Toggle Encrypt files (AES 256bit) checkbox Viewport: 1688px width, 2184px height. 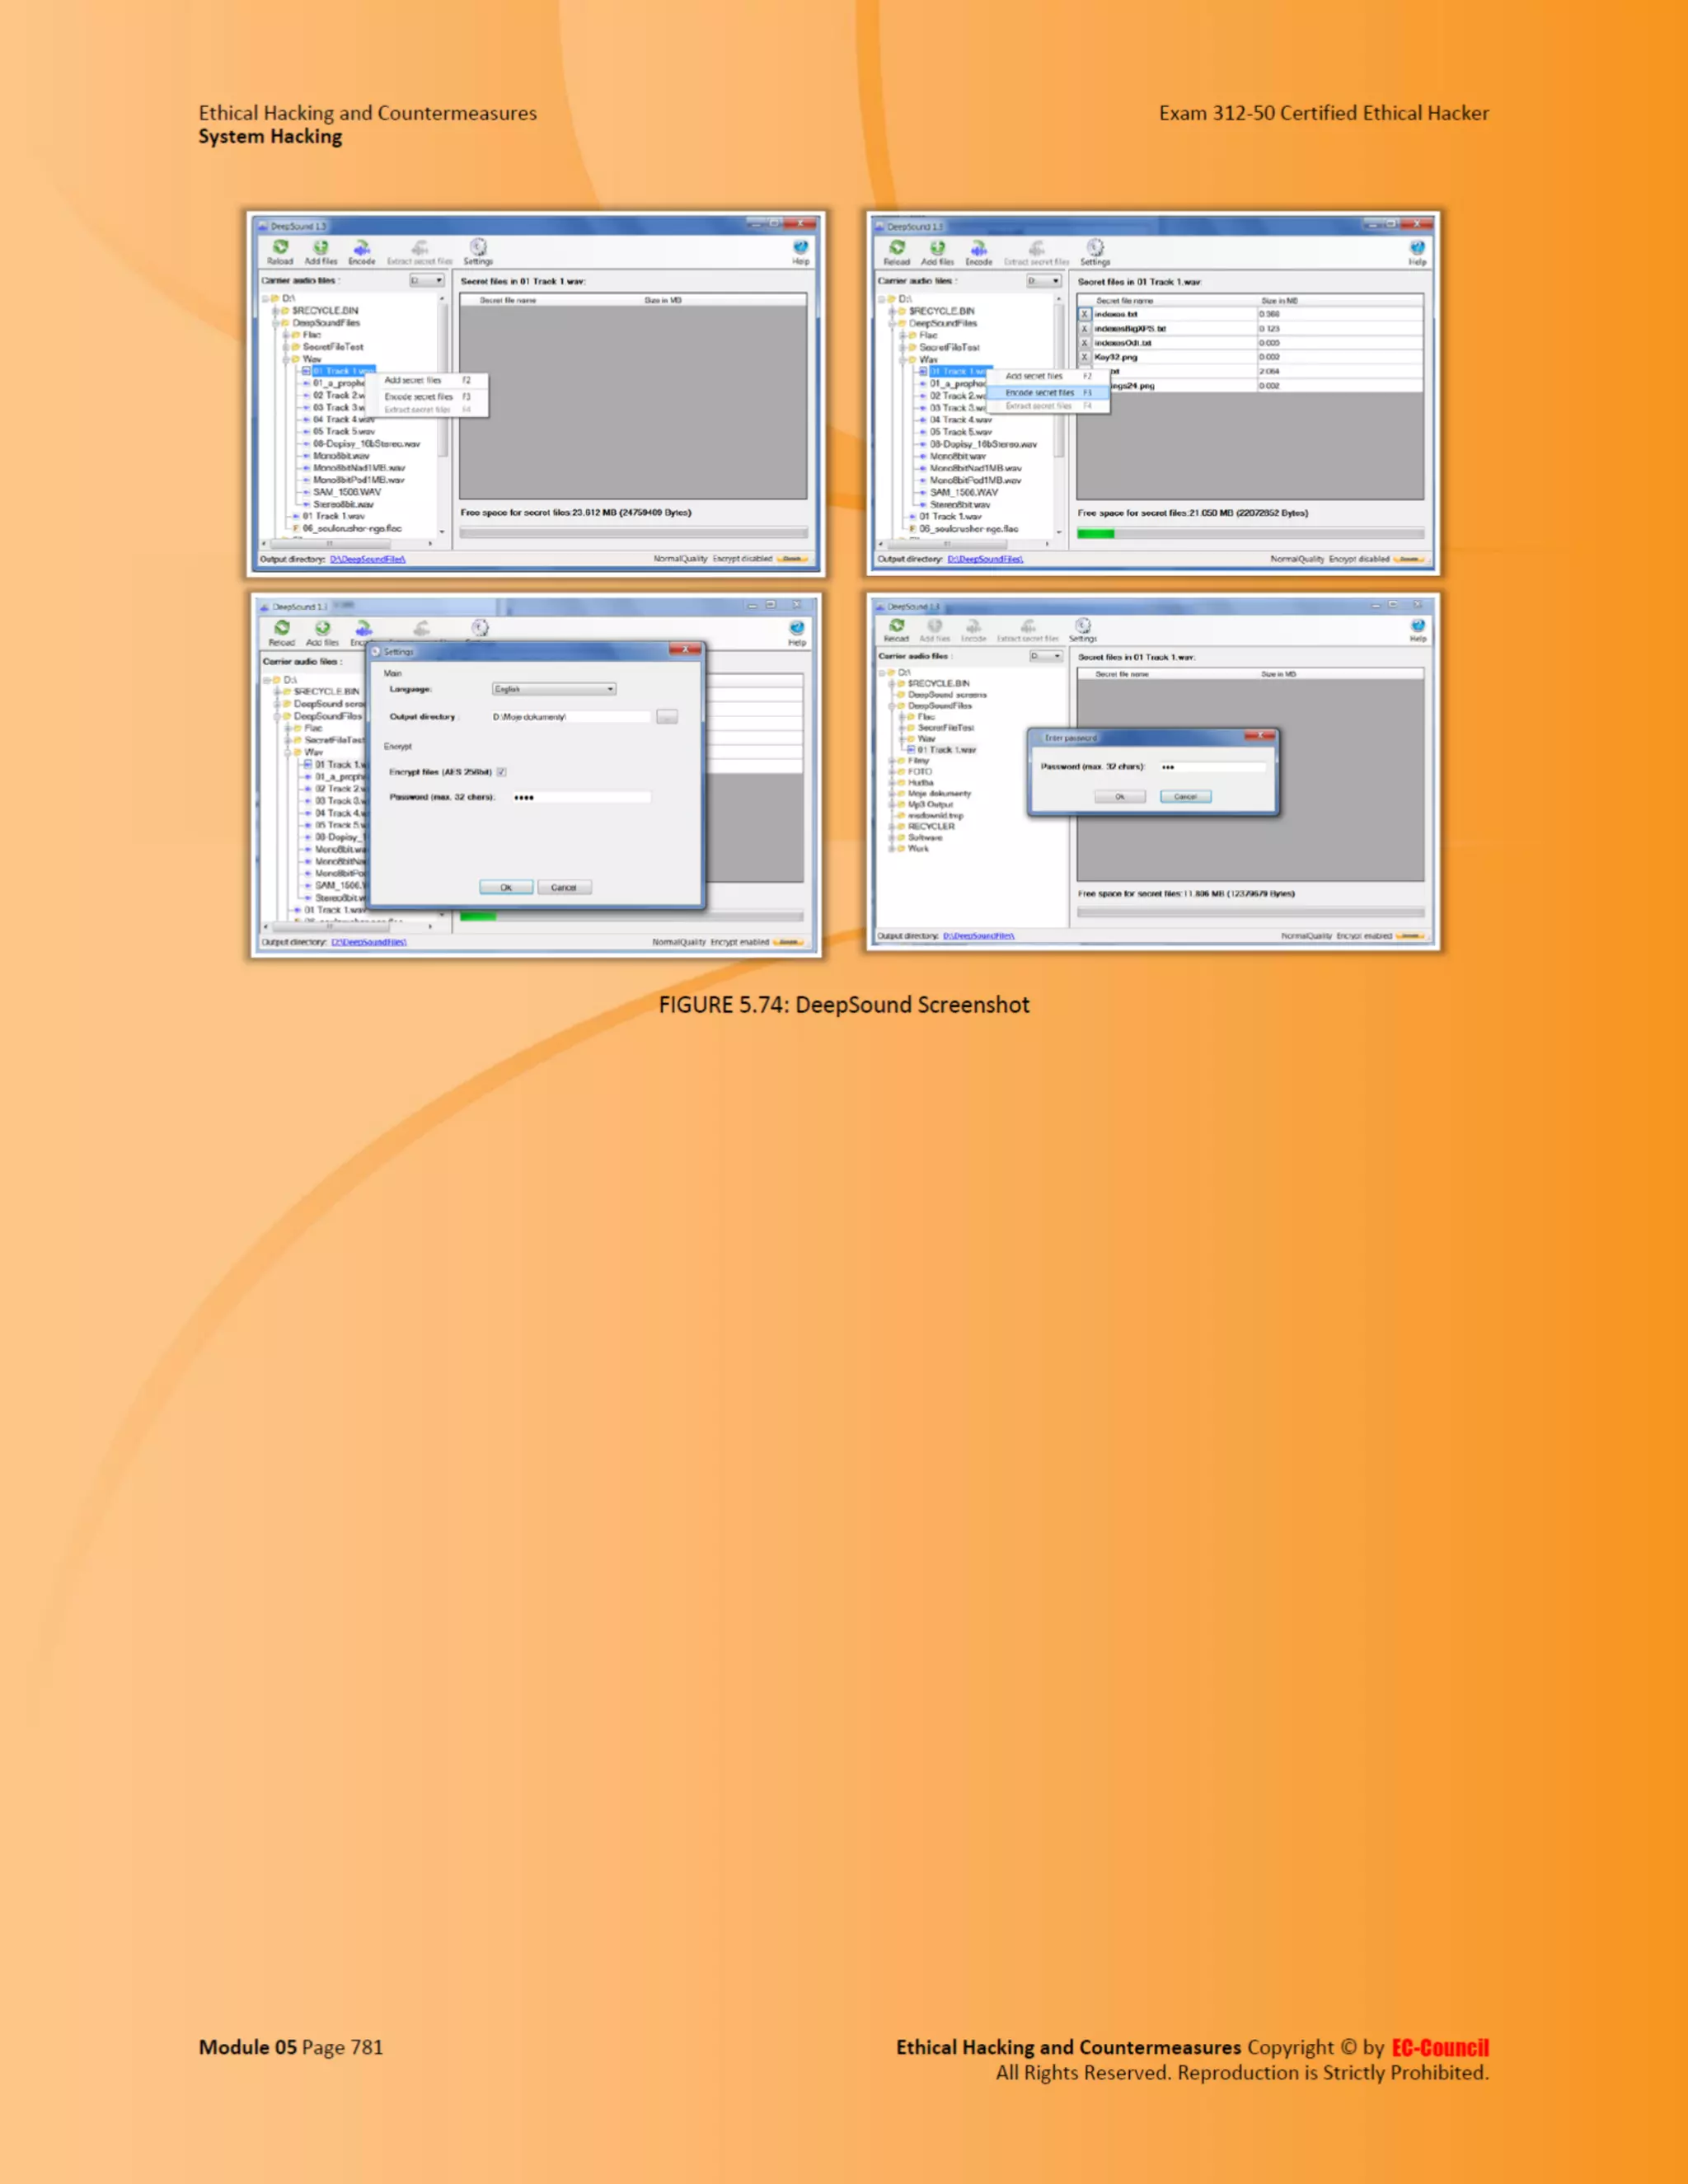[502, 772]
